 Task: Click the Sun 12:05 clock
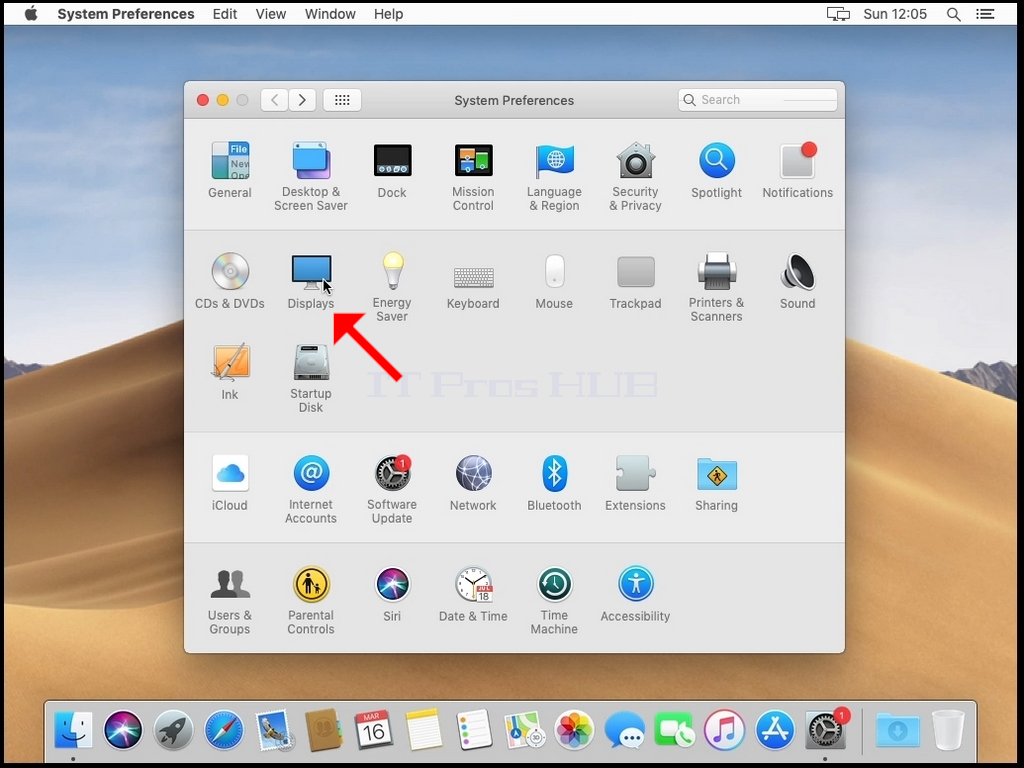point(895,14)
